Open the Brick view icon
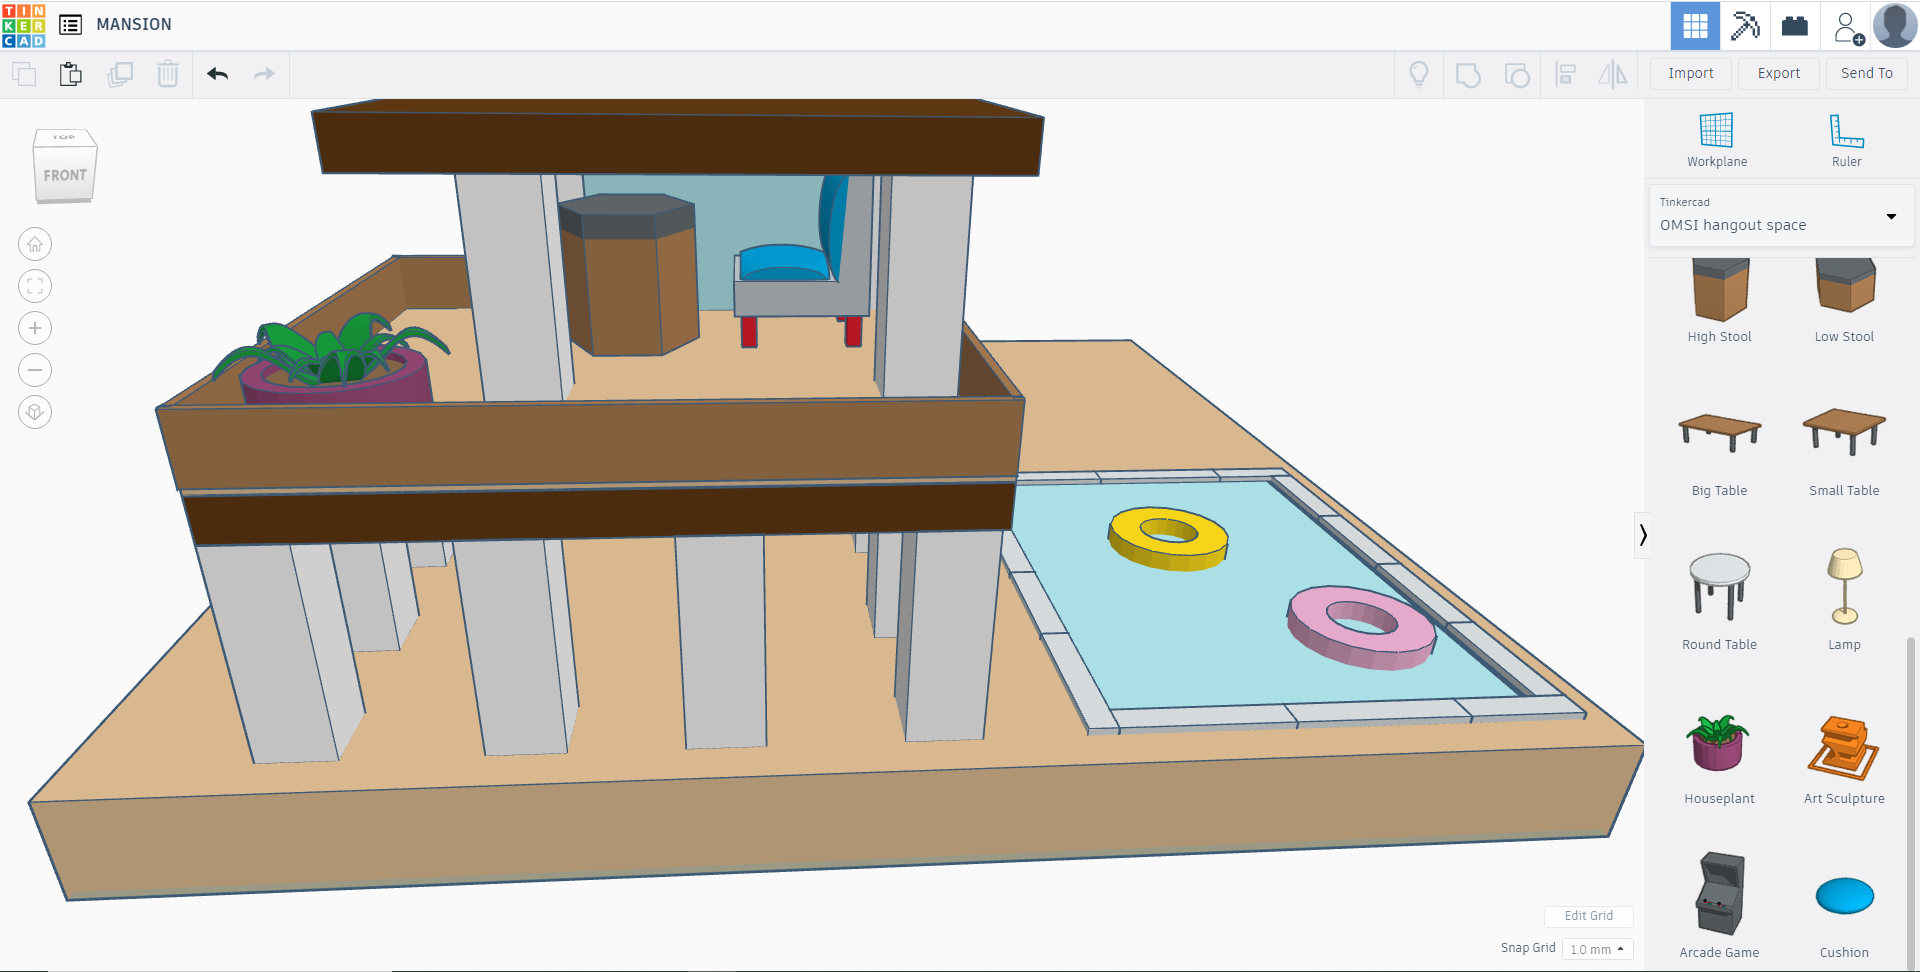The height and width of the screenshot is (972, 1920). pyautogui.click(x=1795, y=25)
